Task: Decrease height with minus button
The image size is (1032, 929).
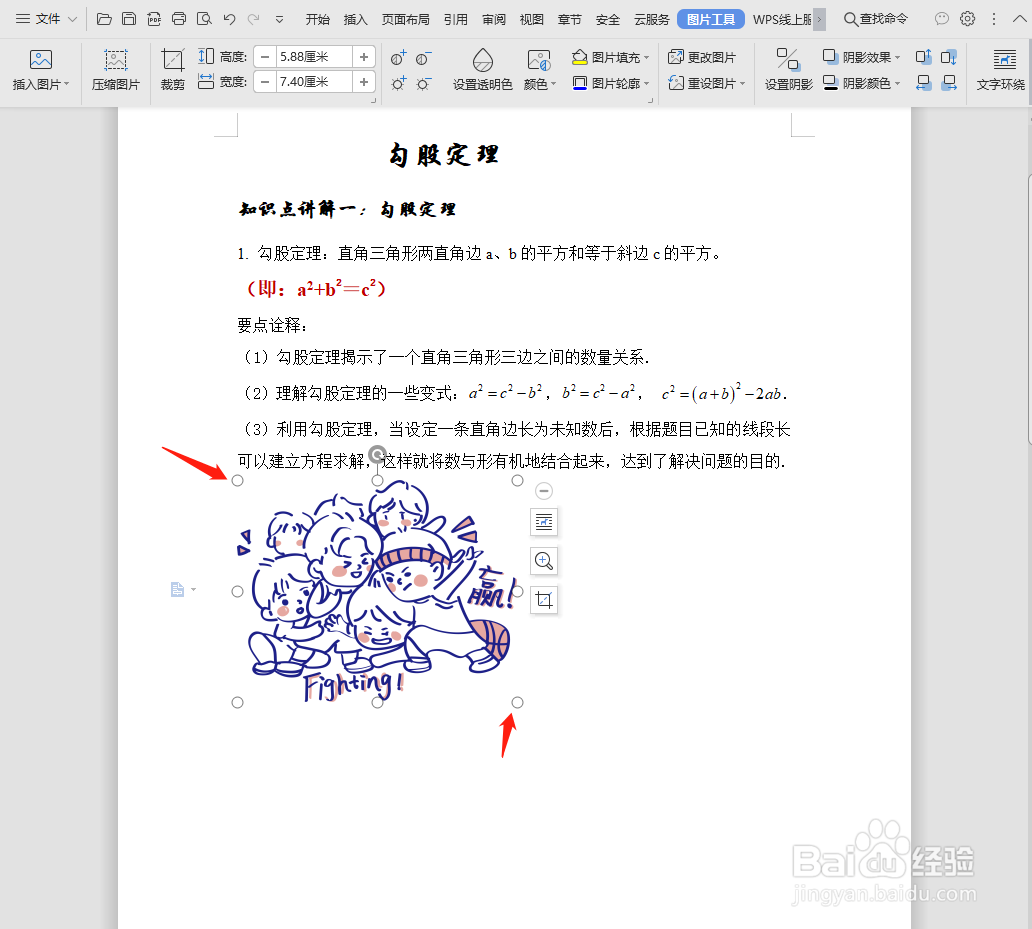Action: (265, 57)
